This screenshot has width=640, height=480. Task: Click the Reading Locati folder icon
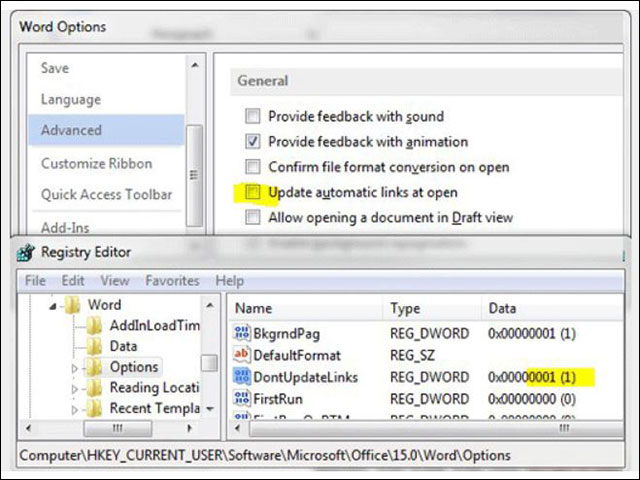tap(94, 387)
